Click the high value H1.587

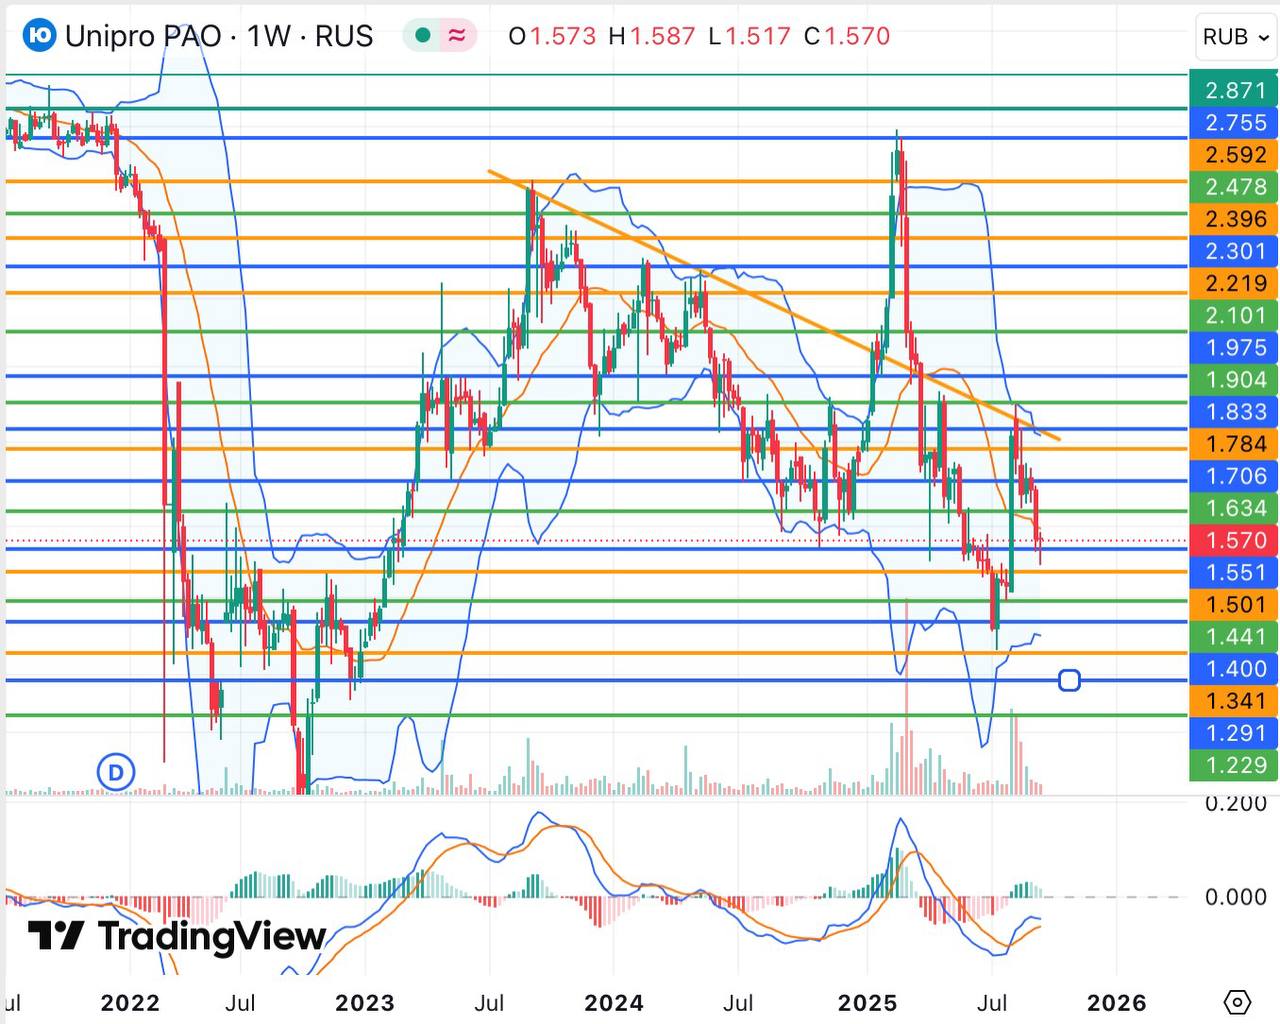(x=652, y=36)
